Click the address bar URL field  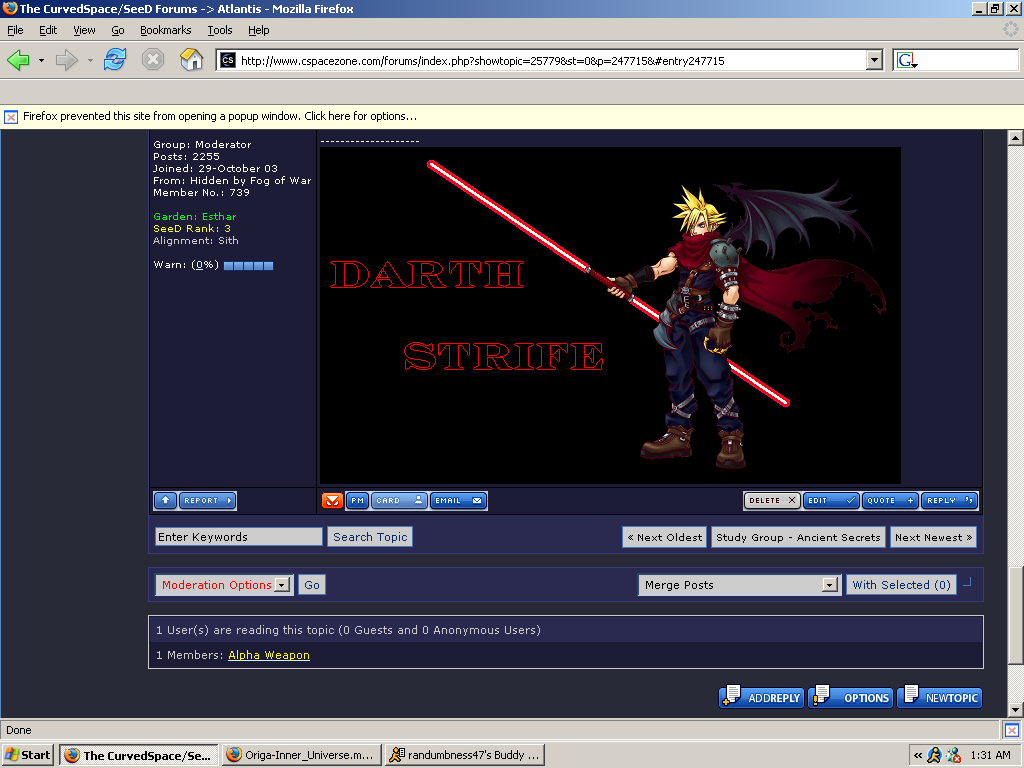coord(552,61)
